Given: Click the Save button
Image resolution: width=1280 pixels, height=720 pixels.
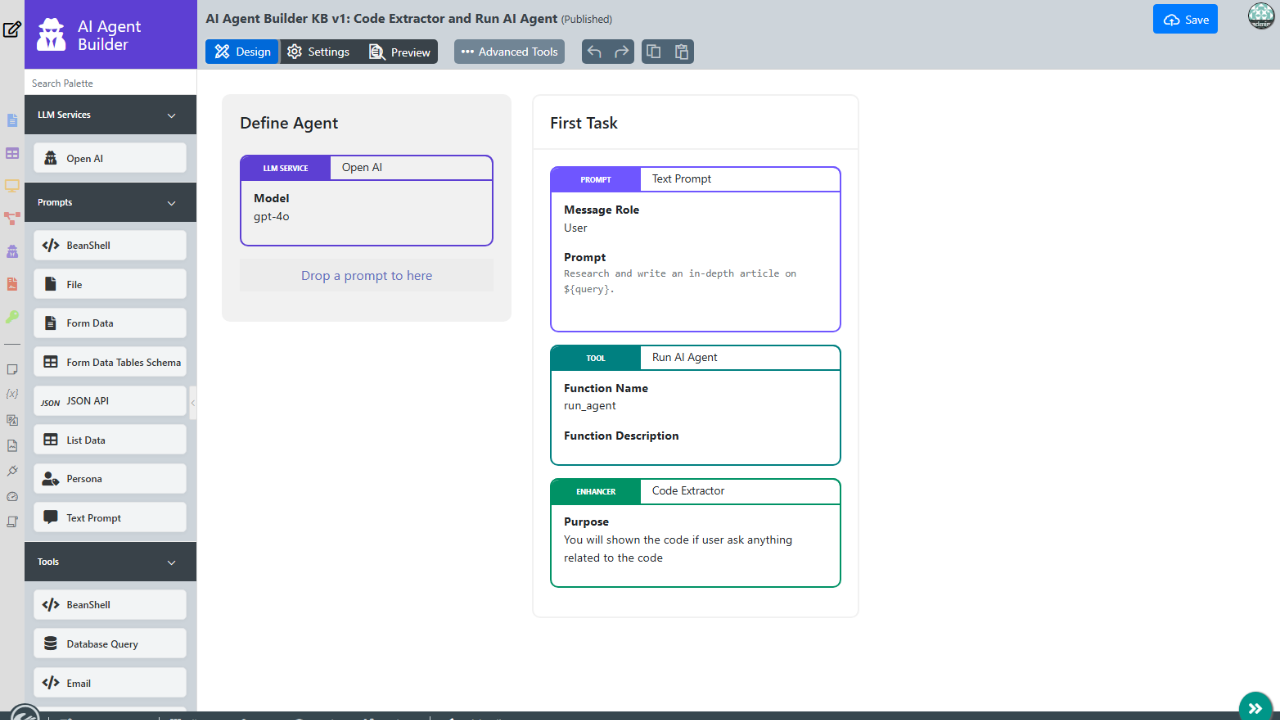Looking at the screenshot, I should [x=1185, y=20].
